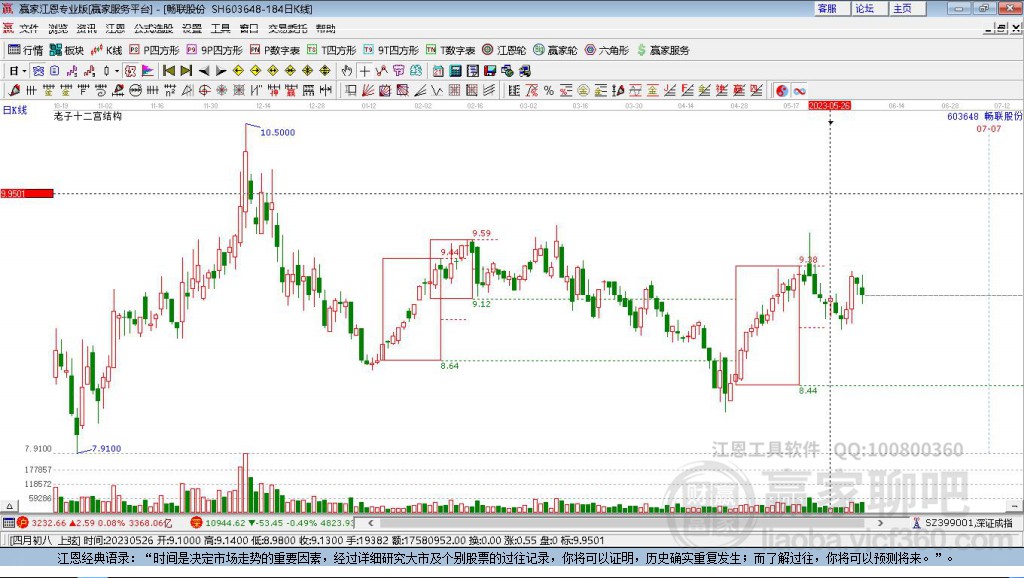This screenshot has height=578, width=1024.
Task: Jump to first bar icon
Action: (168, 71)
